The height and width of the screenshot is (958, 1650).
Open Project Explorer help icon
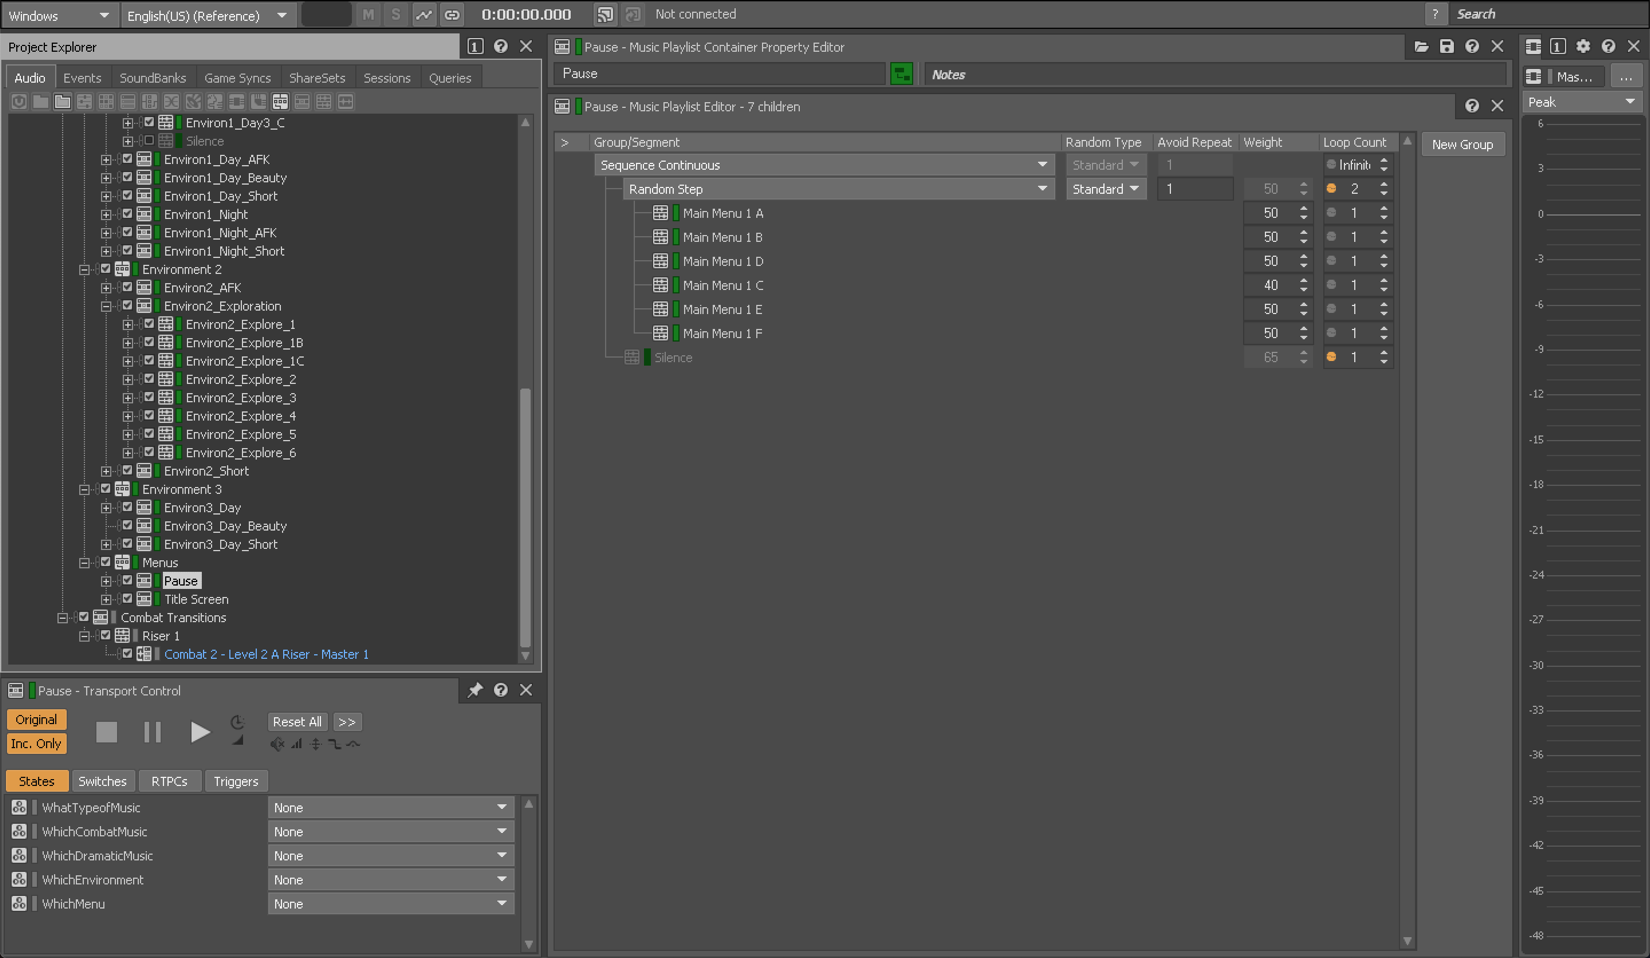coord(500,46)
